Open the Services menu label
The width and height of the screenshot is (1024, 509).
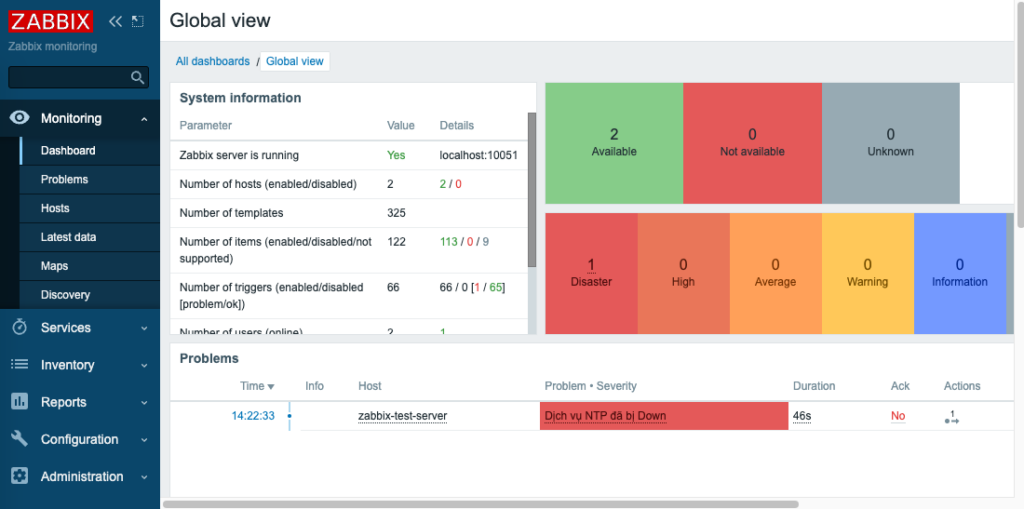(66, 327)
